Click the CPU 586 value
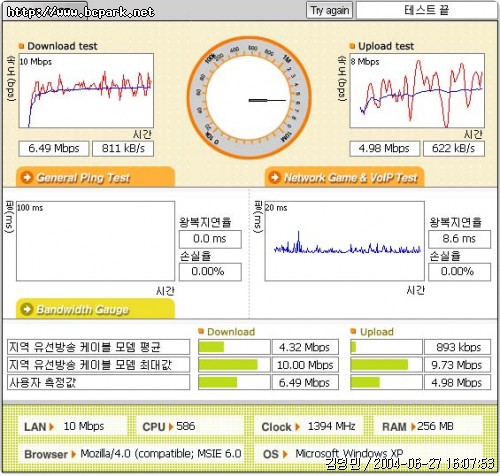The height and width of the screenshot is (476, 500). (186, 426)
